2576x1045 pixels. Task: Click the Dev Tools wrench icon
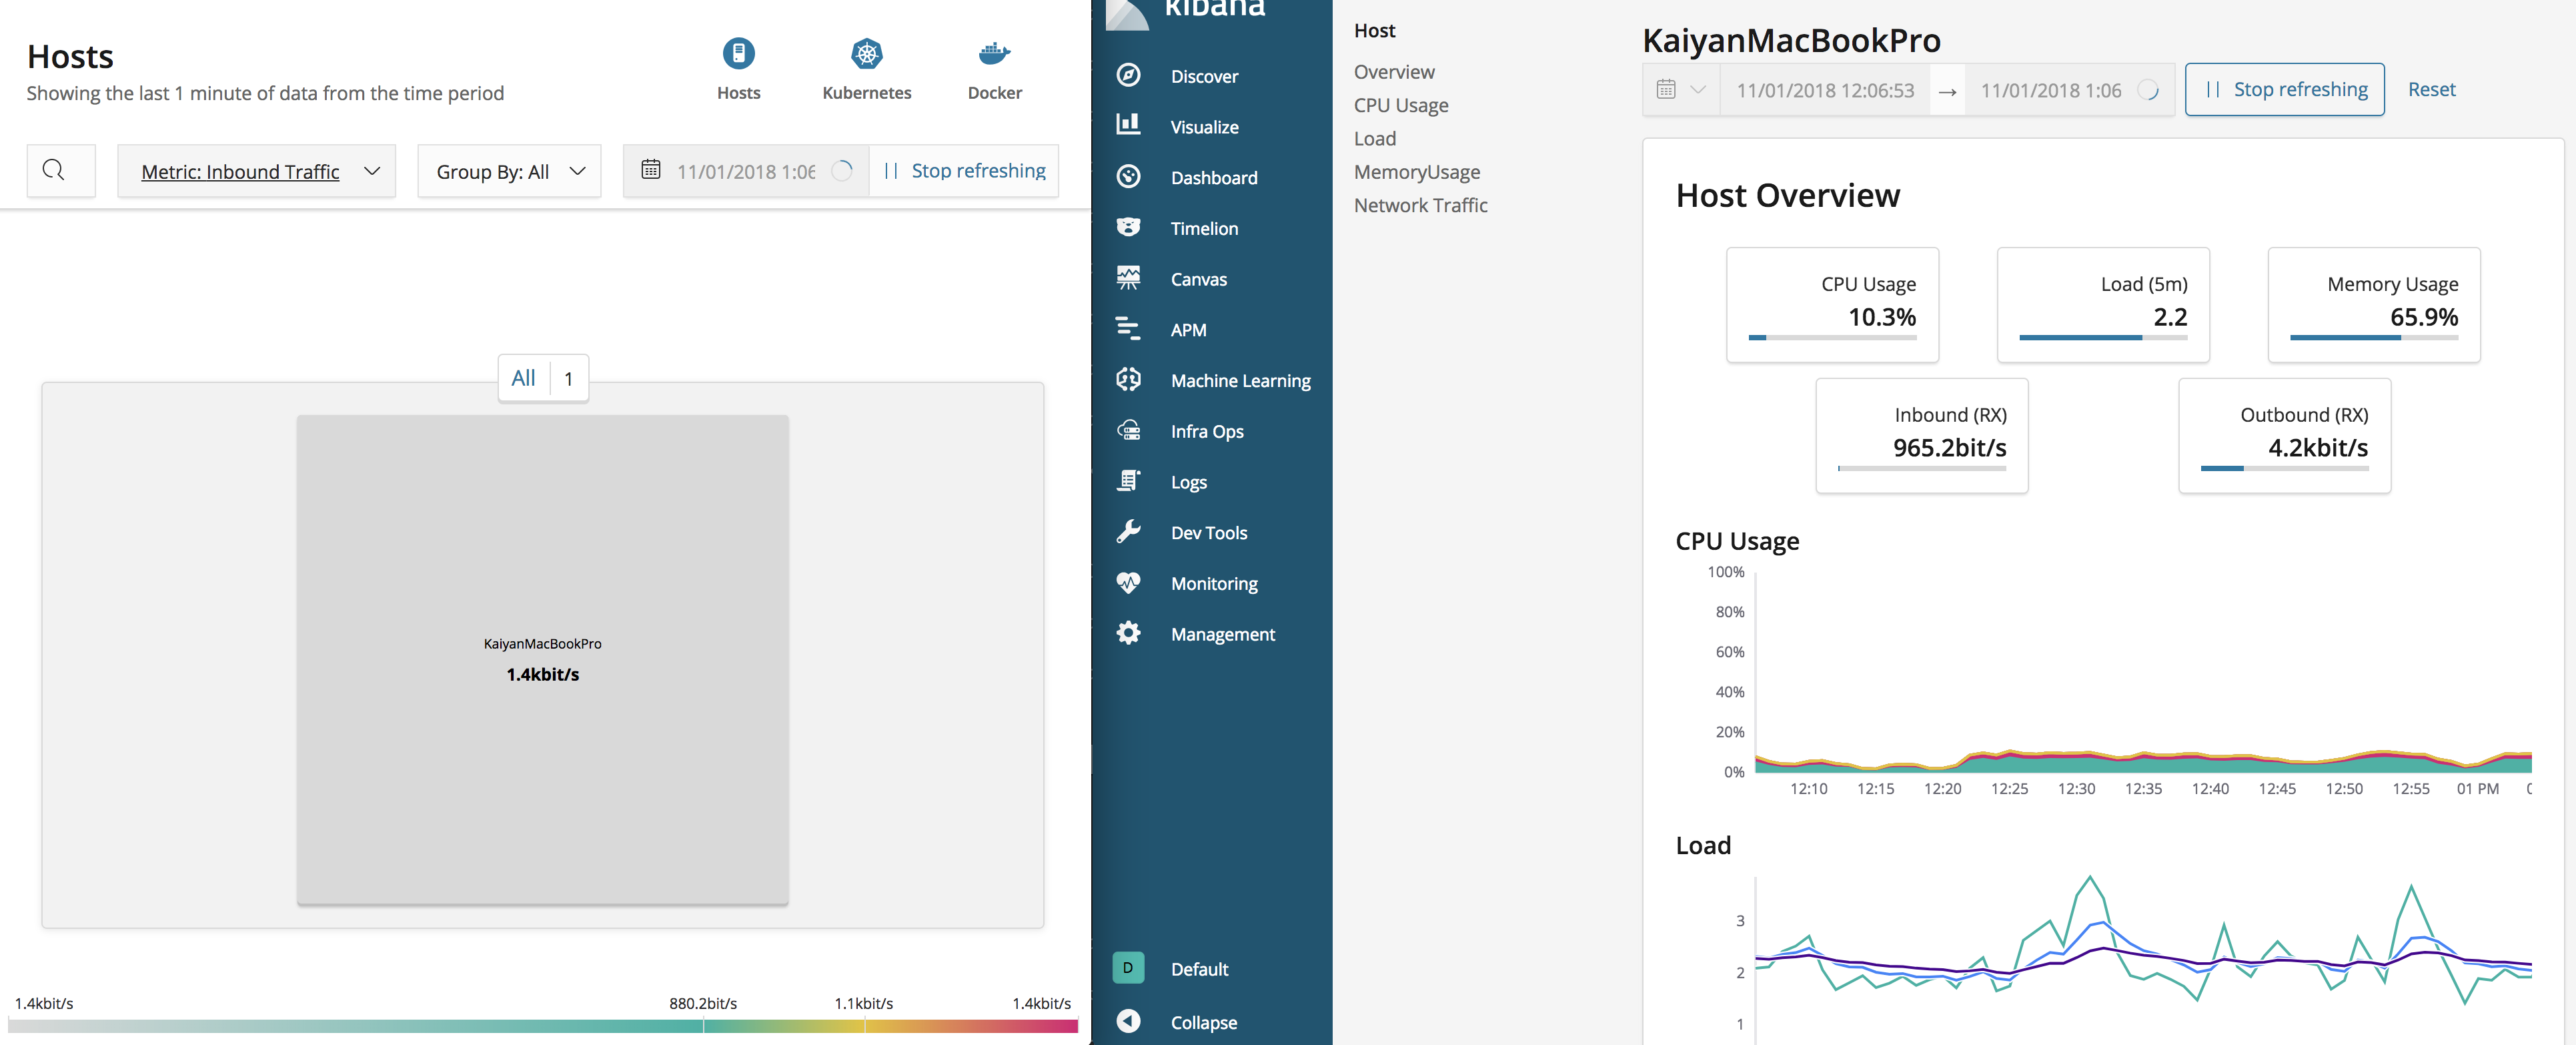[1128, 532]
